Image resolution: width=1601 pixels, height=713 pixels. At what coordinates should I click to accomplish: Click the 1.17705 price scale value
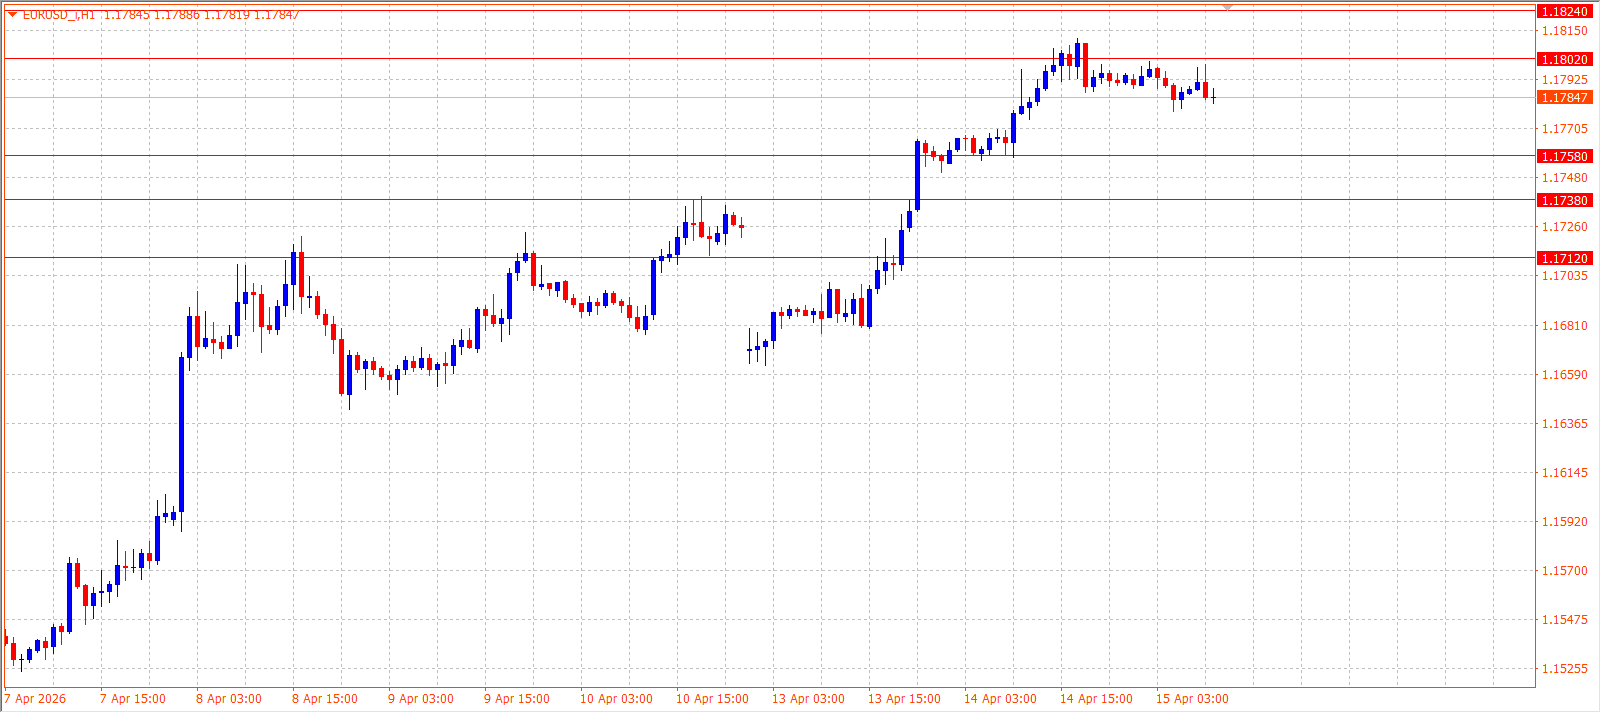point(1565,129)
